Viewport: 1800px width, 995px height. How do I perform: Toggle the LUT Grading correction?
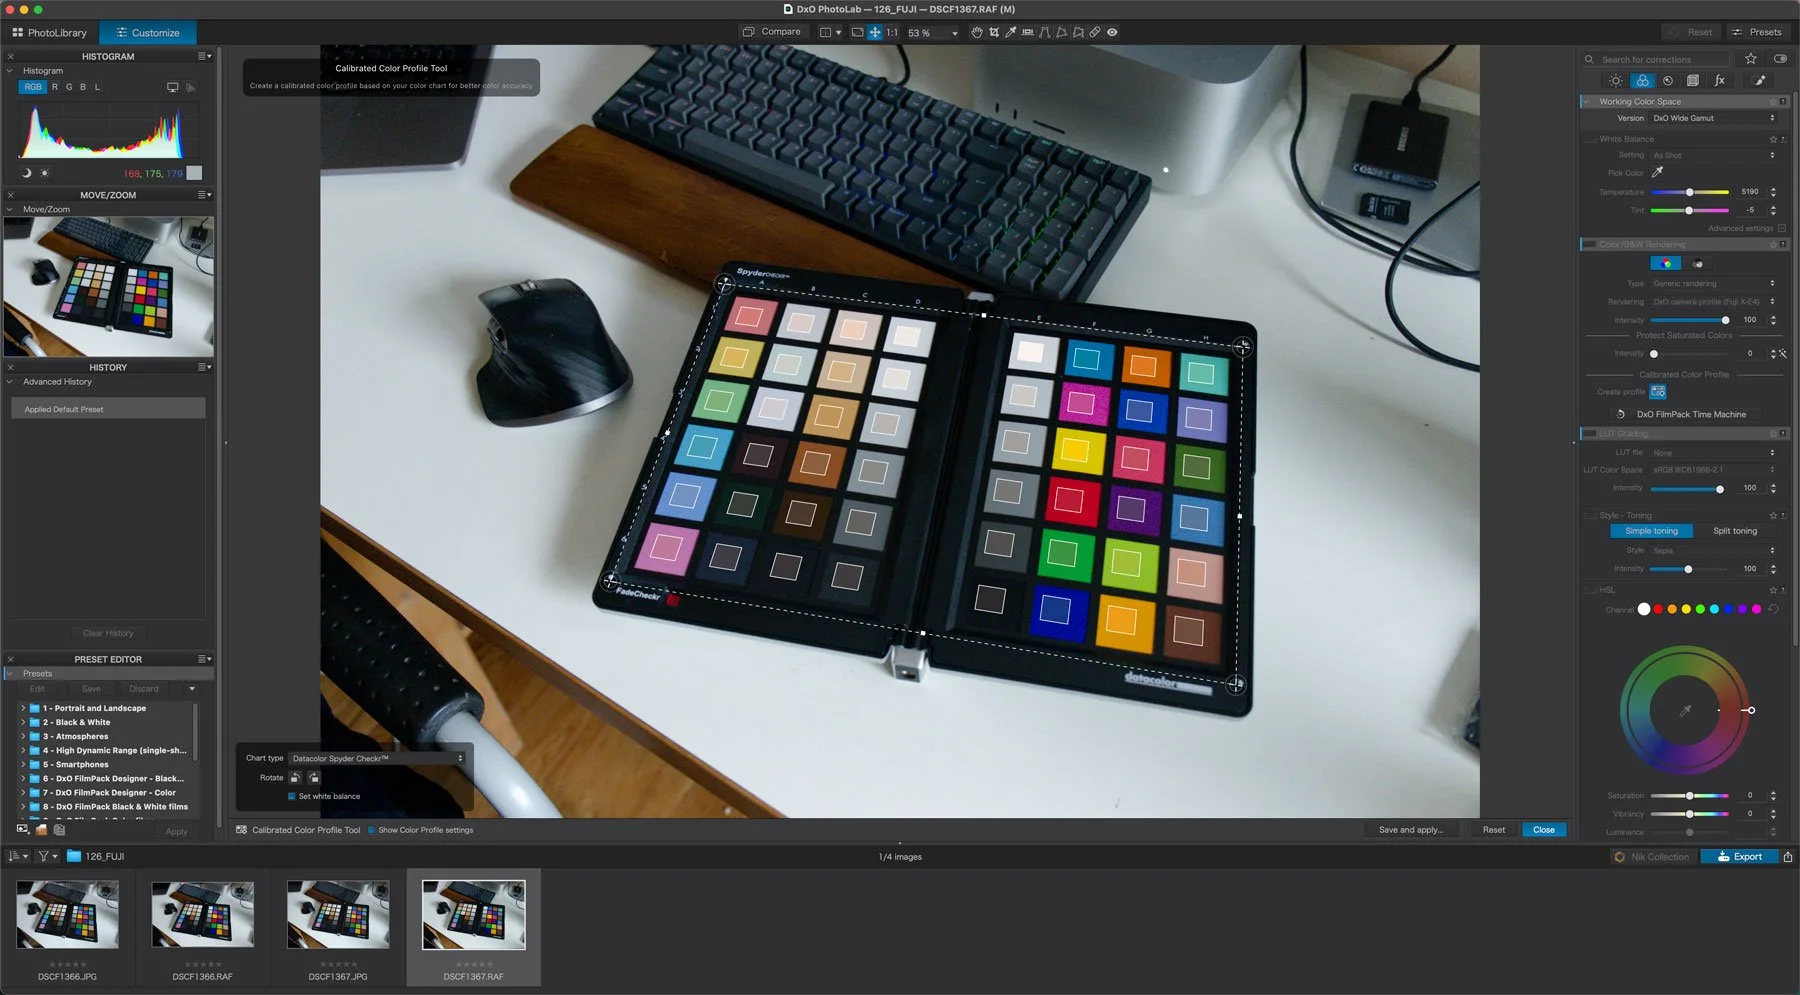(x=1590, y=433)
